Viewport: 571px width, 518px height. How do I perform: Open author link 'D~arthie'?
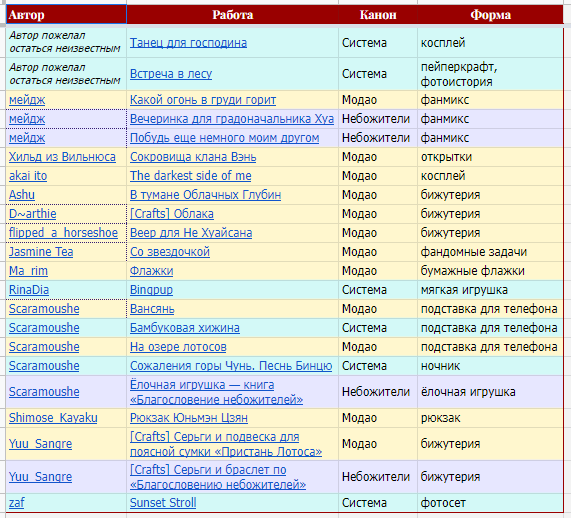[x=32, y=213]
